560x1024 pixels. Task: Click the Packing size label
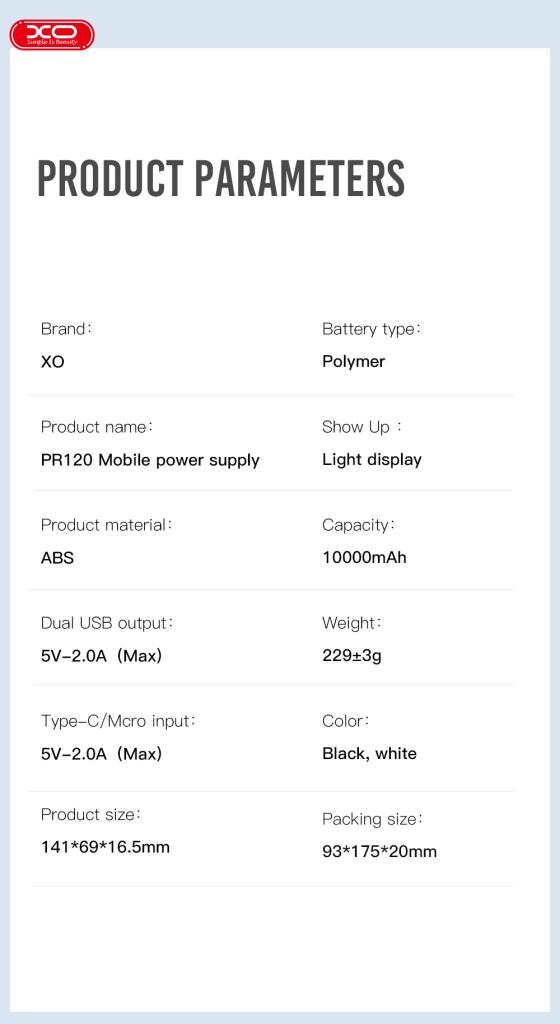click(x=373, y=820)
